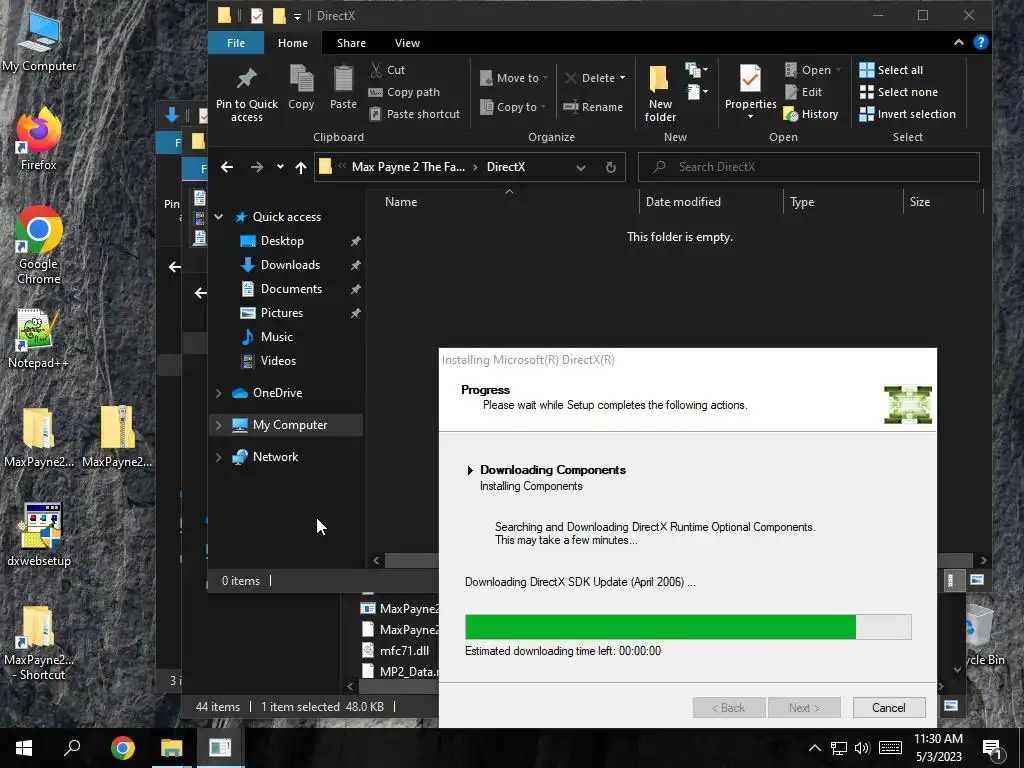The width and height of the screenshot is (1024, 768).
Task: Expand the OneDrive tree node
Action: pyautogui.click(x=219, y=392)
